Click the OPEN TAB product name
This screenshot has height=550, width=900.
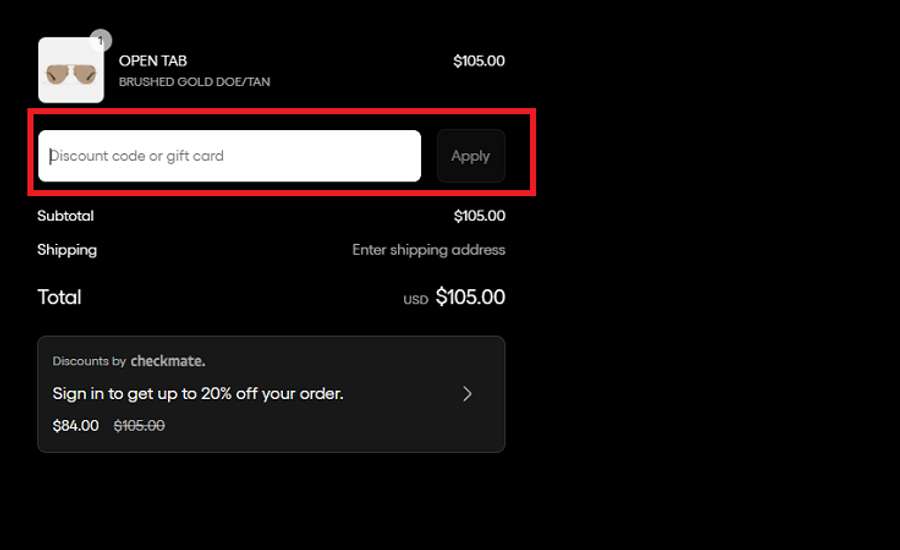[x=153, y=61]
